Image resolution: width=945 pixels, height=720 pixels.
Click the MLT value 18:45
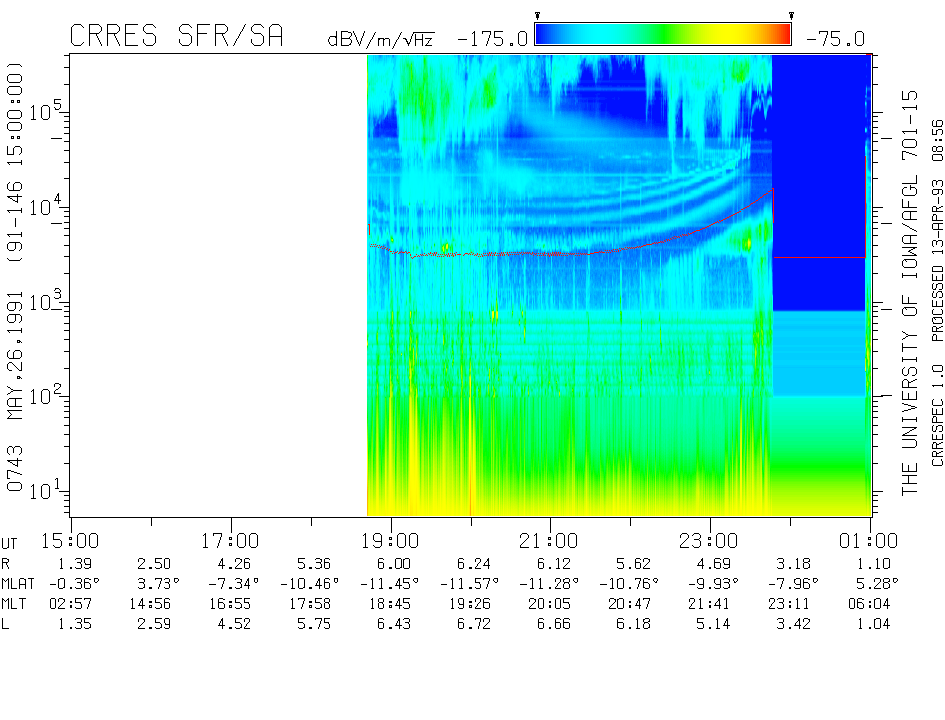(x=390, y=603)
